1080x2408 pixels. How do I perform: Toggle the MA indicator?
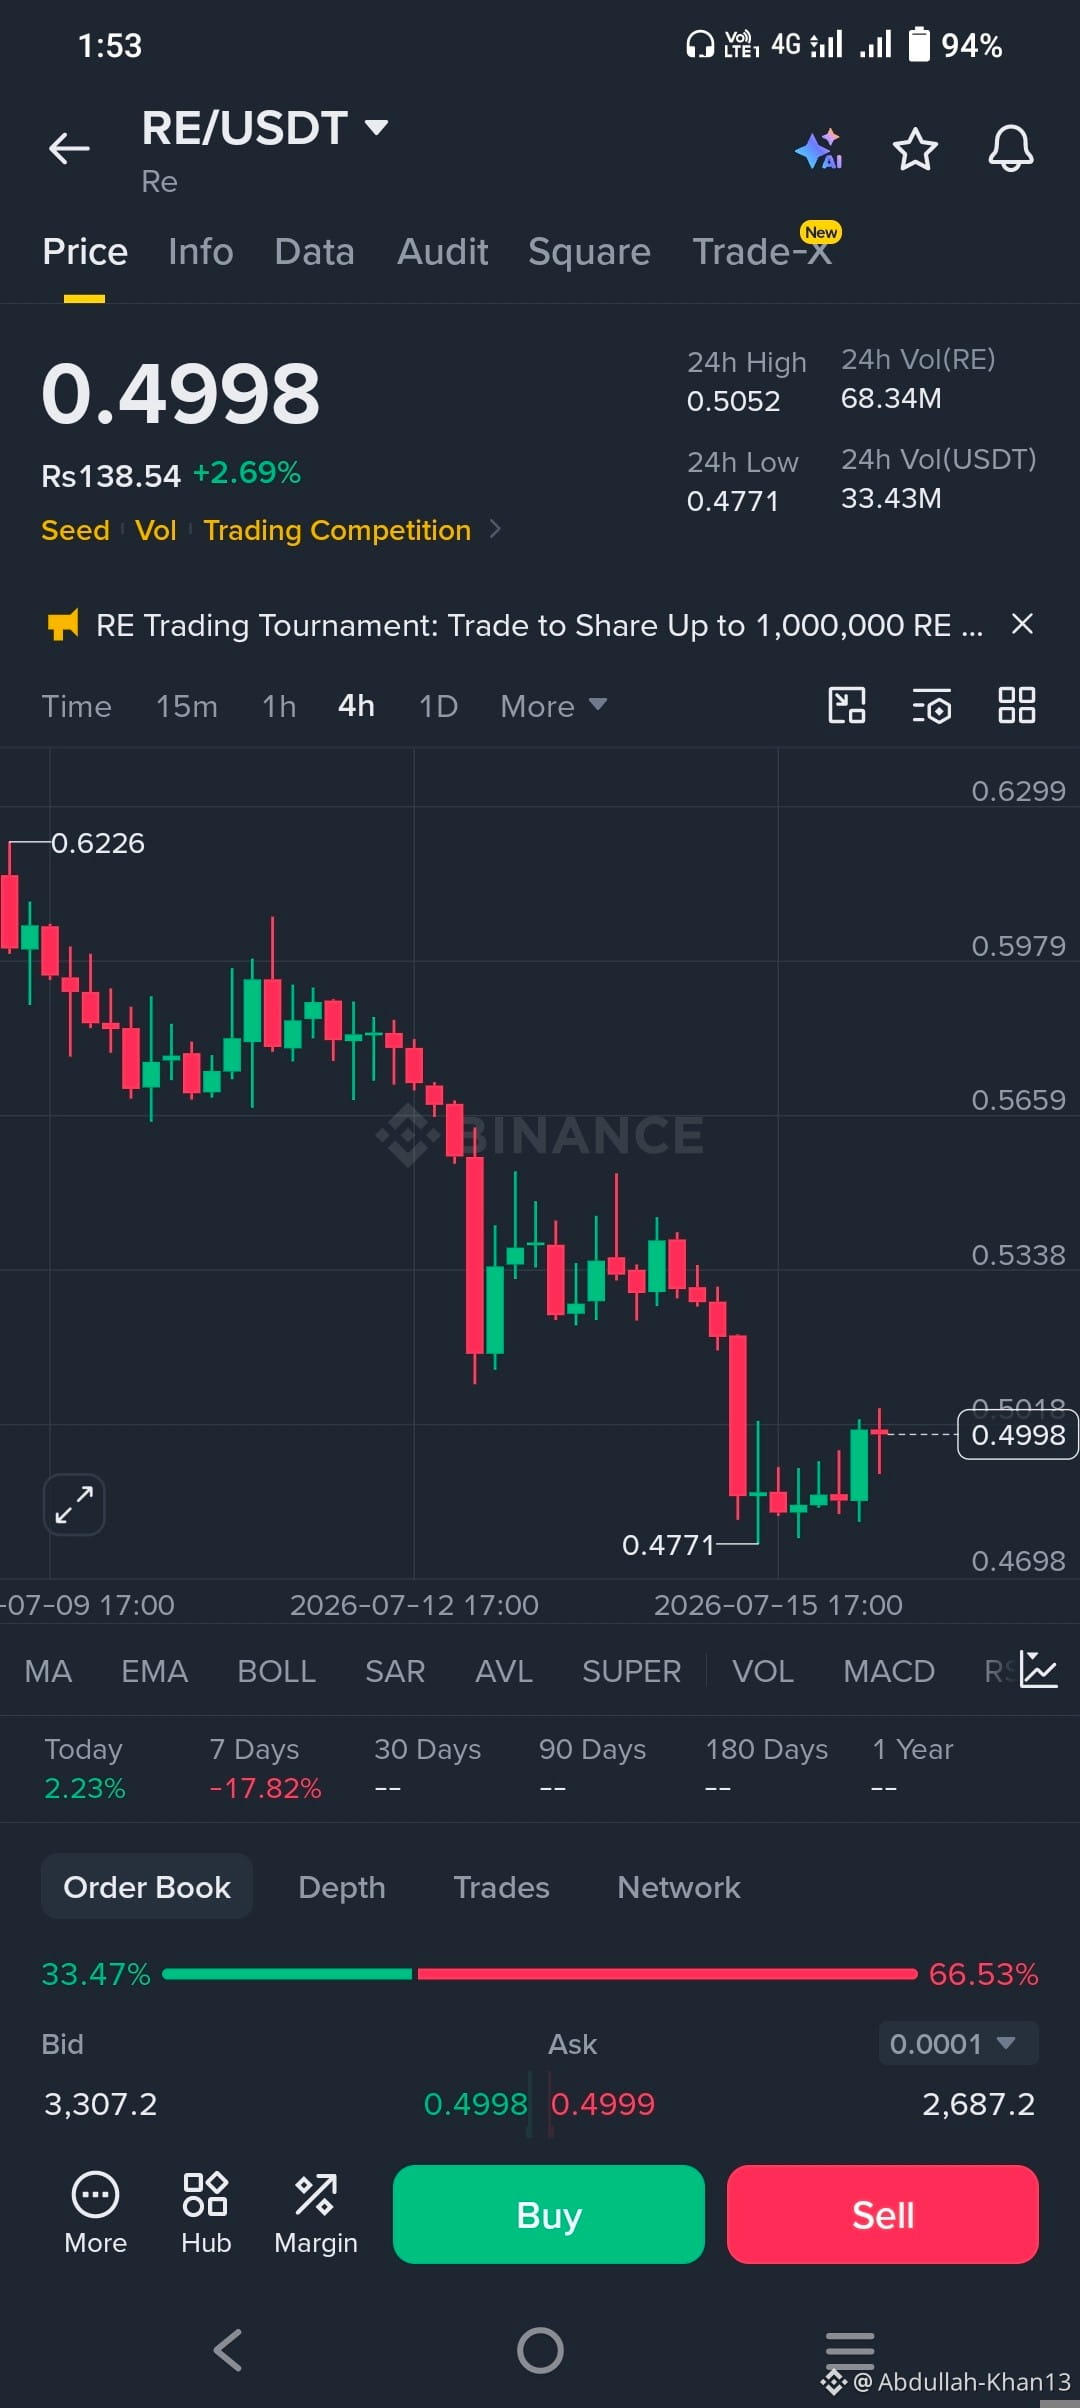(48, 1671)
